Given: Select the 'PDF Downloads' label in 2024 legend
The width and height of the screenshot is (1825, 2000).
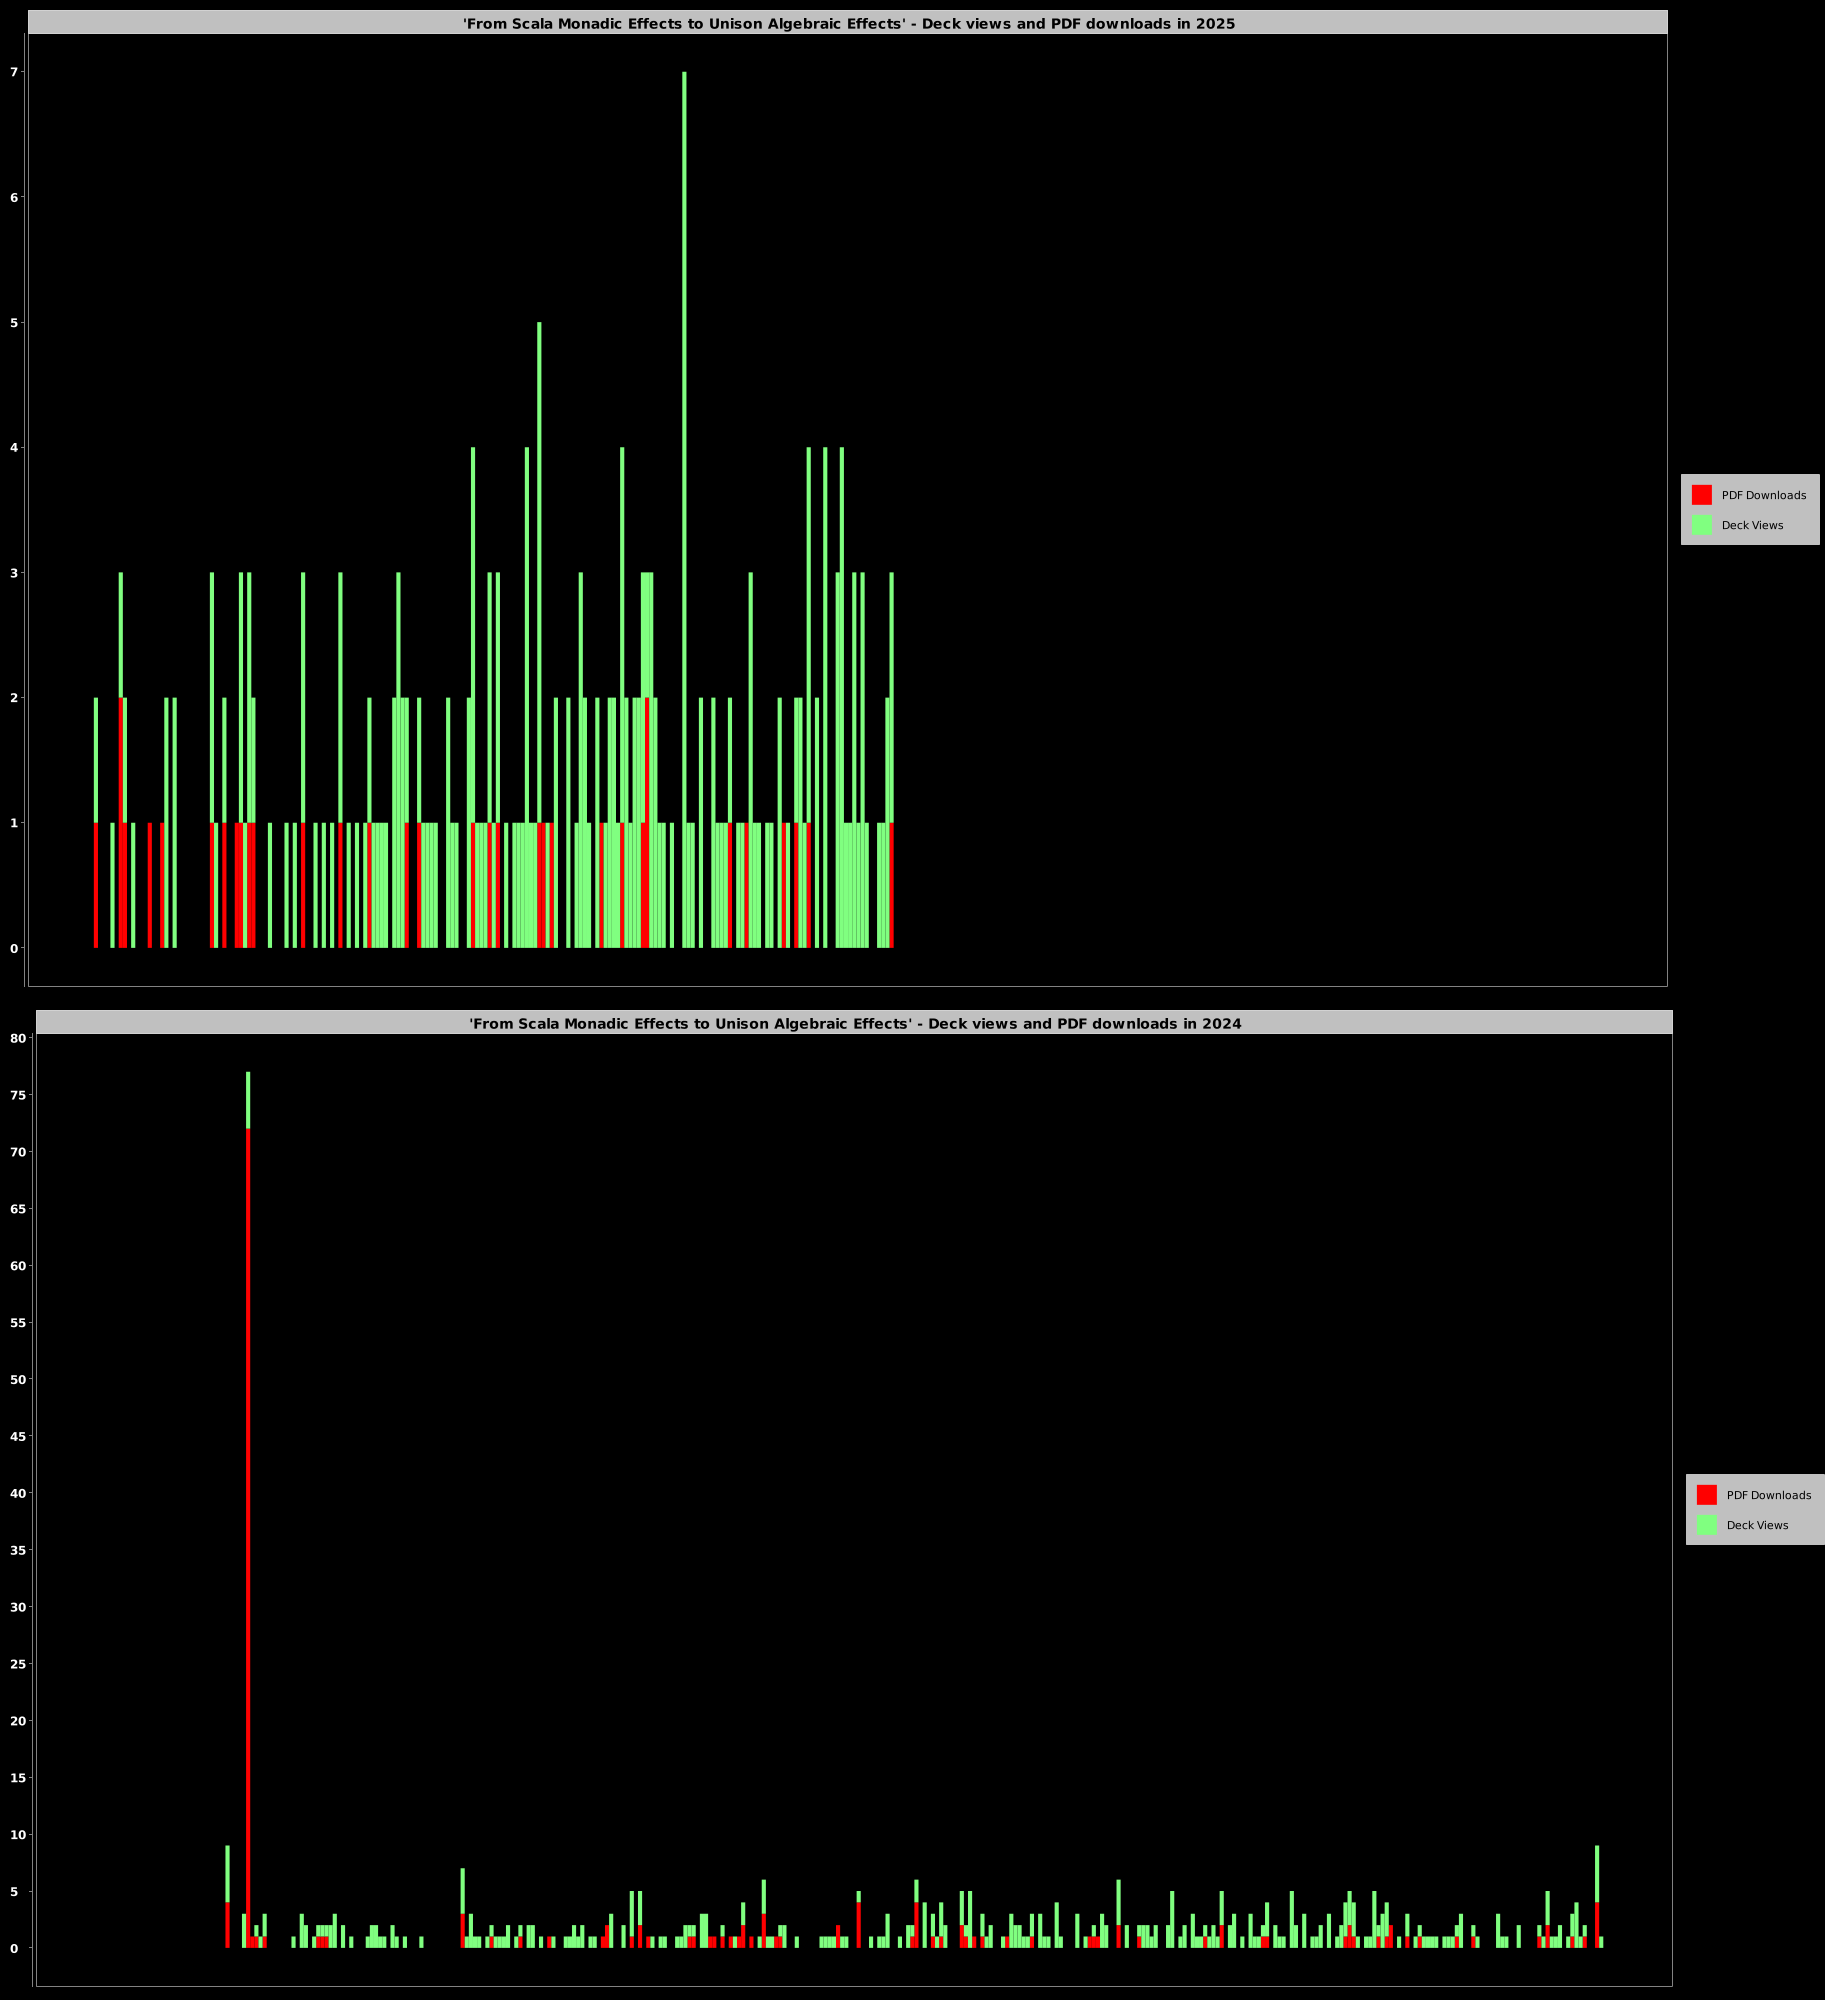Looking at the screenshot, I should pyautogui.click(x=1768, y=1495).
